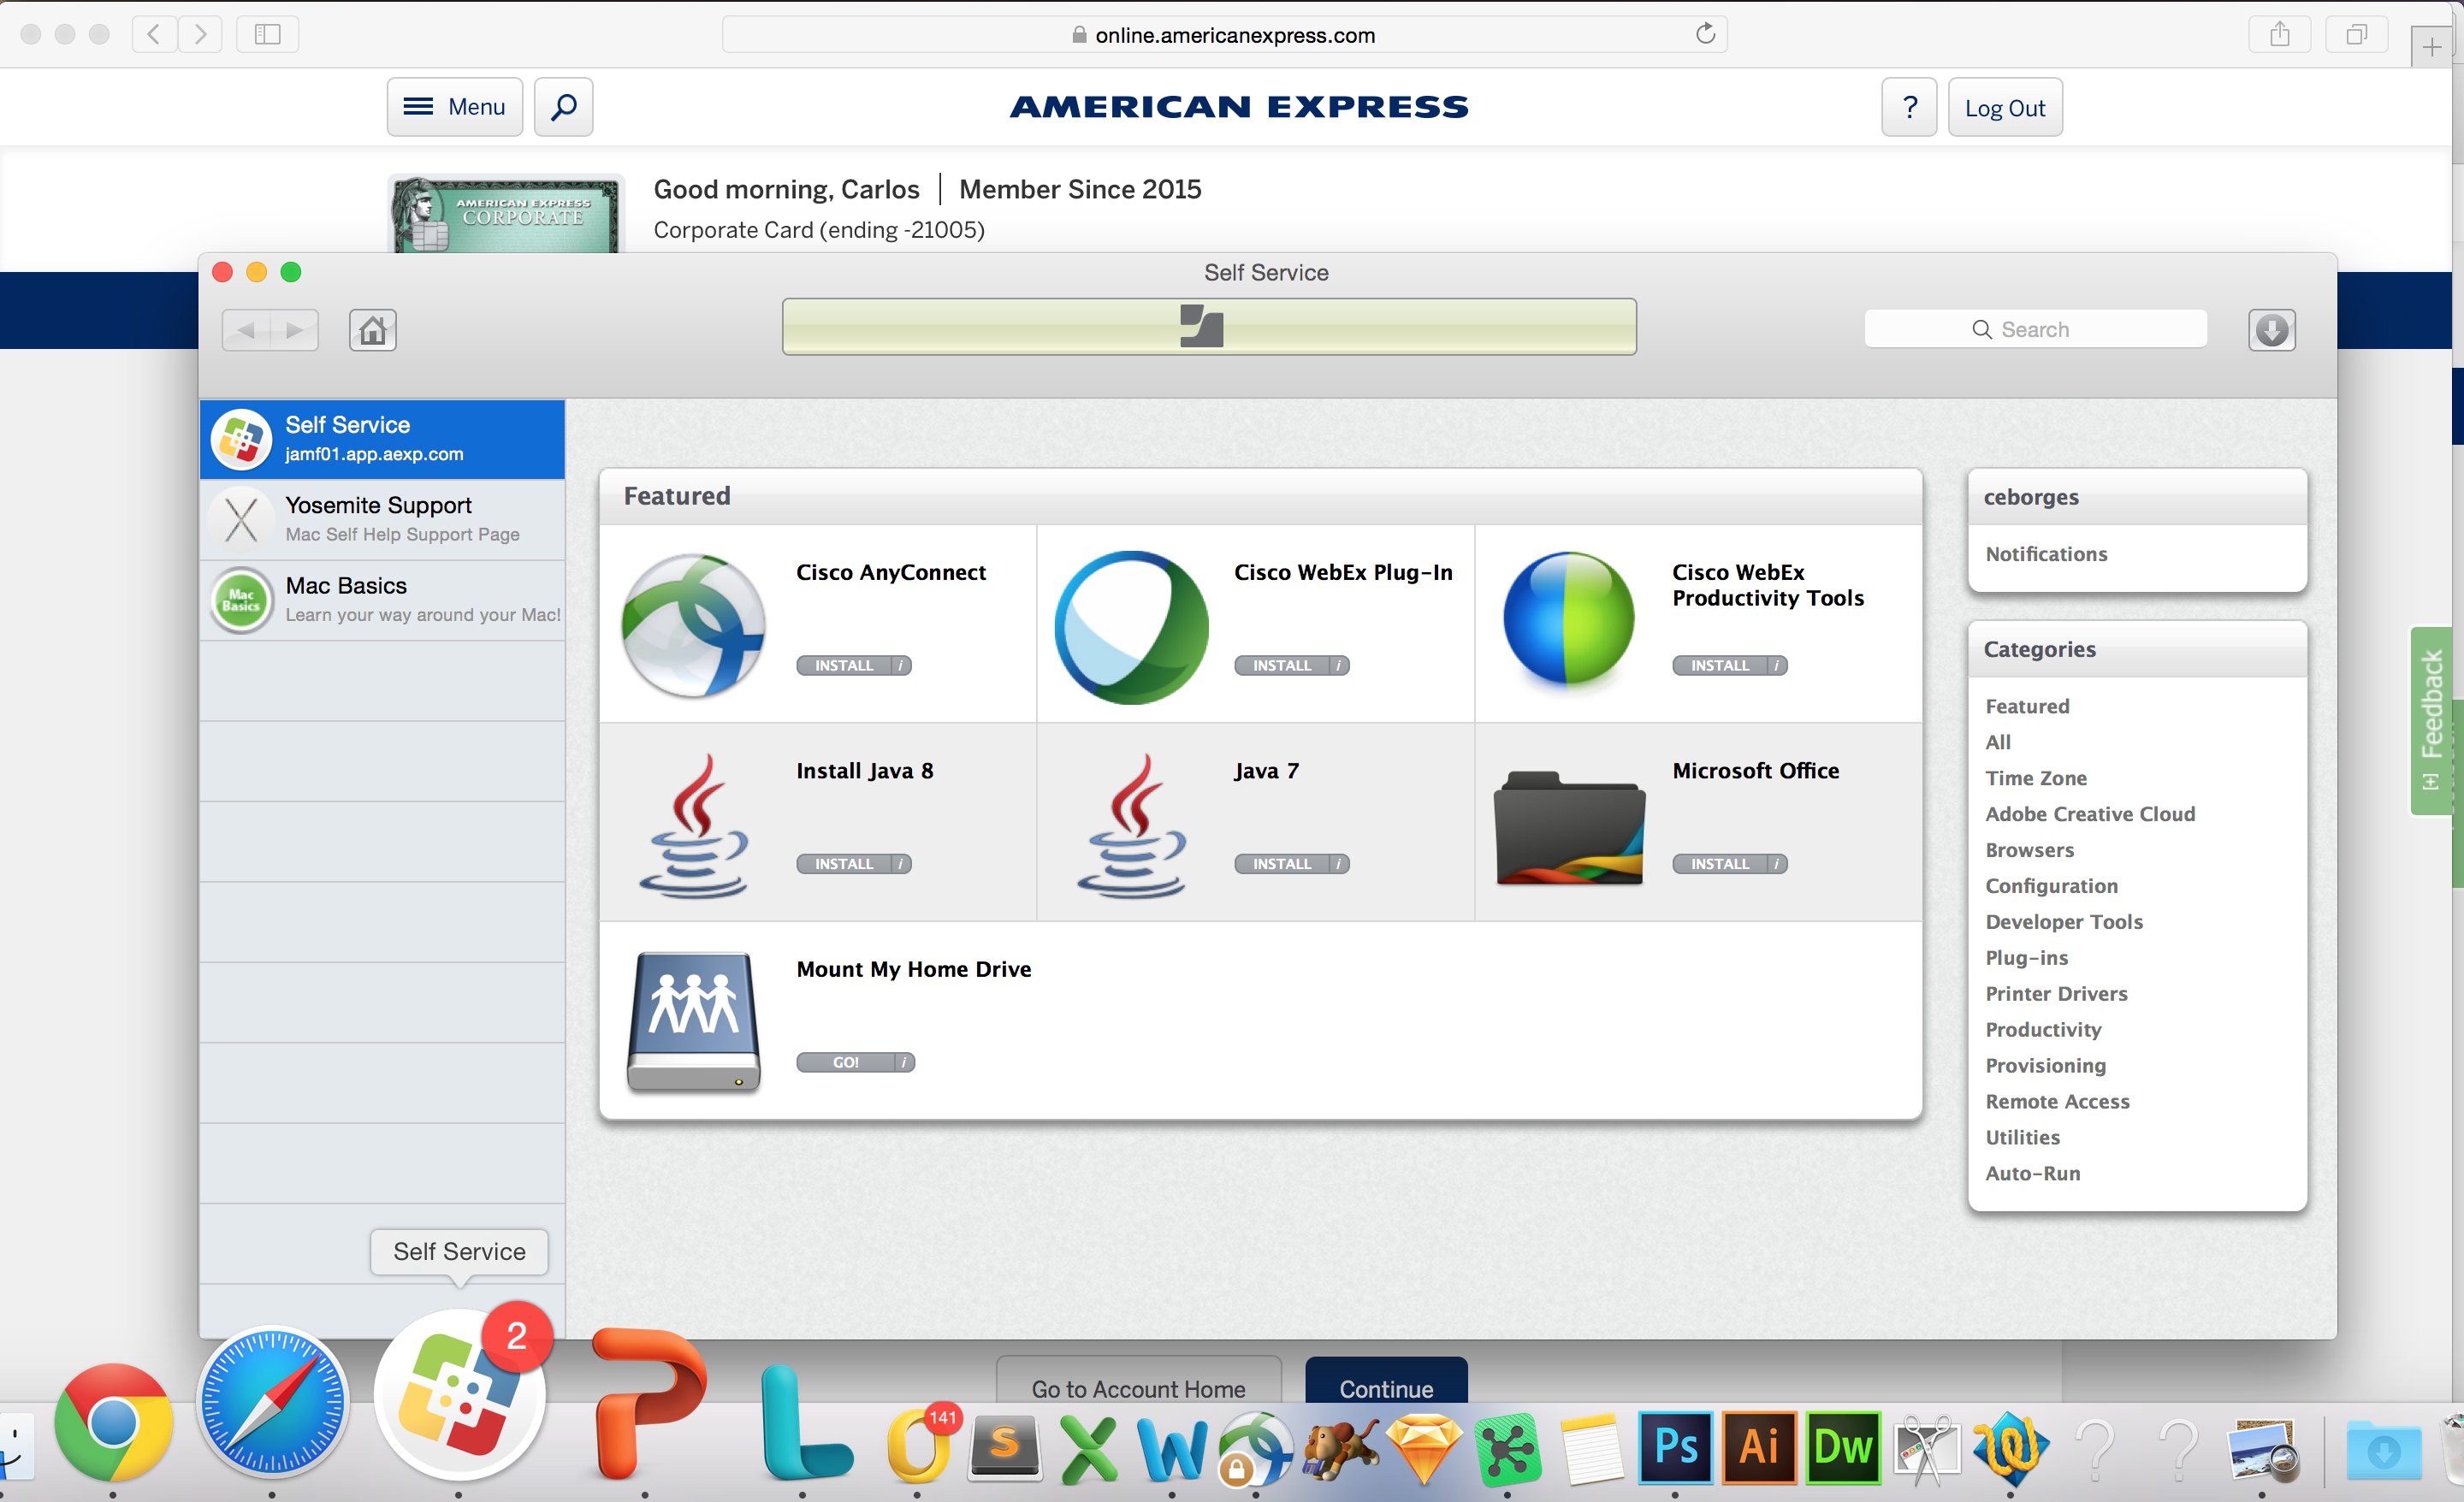The width and height of the screenshot is (2464, 1502).
Task: Open the American Express Menu button
Action: point(455,107)
